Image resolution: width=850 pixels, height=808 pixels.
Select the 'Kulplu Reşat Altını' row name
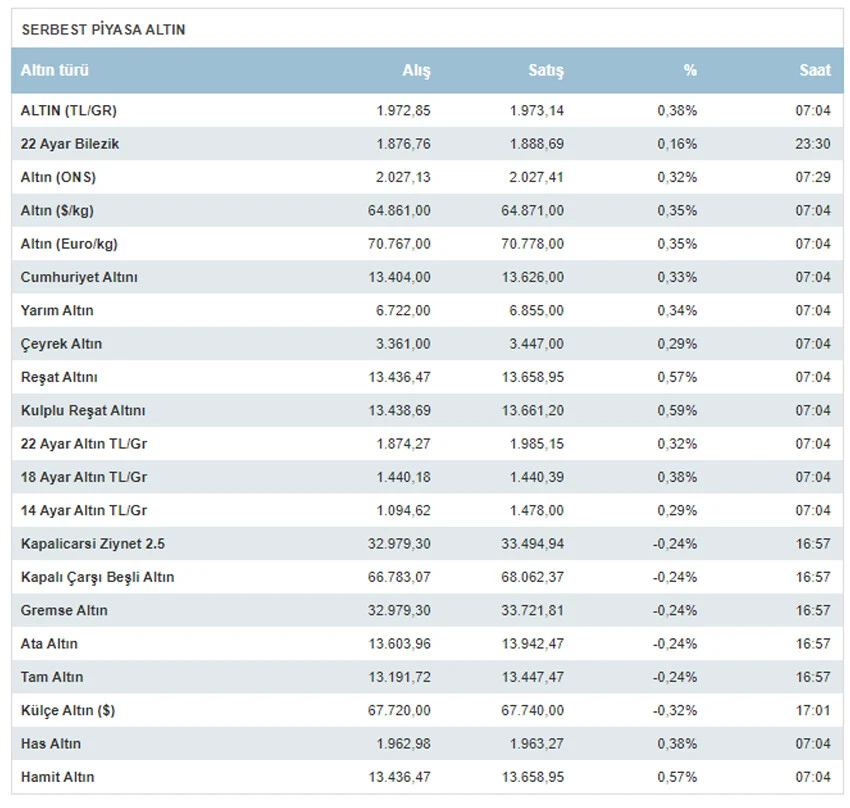[83, 410]
